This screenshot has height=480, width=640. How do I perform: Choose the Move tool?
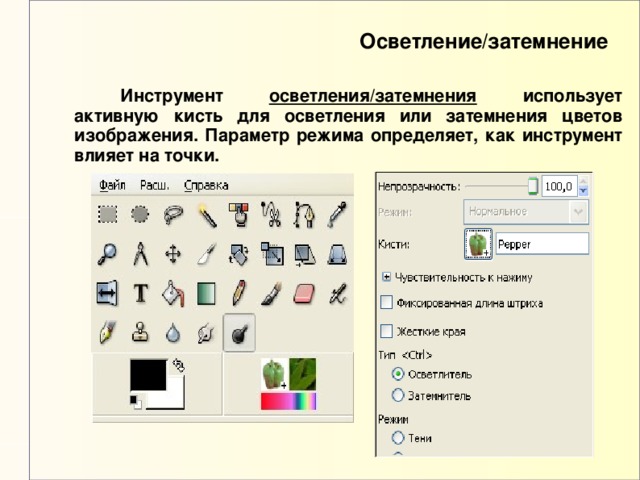click(x=173, y=254)
